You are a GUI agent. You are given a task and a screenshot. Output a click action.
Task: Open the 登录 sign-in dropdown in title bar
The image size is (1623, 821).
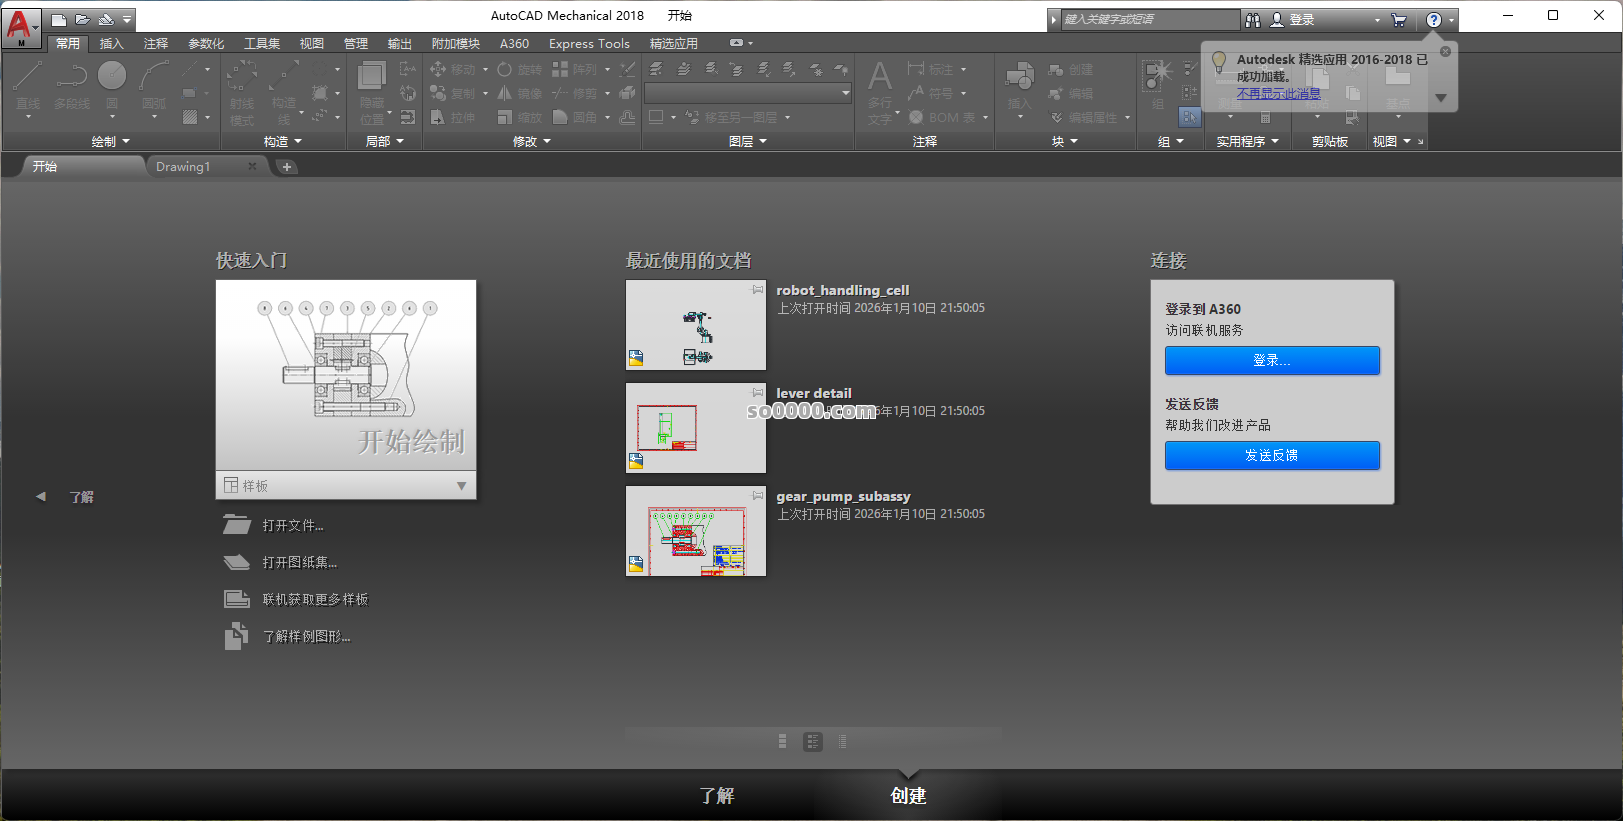1377,20
